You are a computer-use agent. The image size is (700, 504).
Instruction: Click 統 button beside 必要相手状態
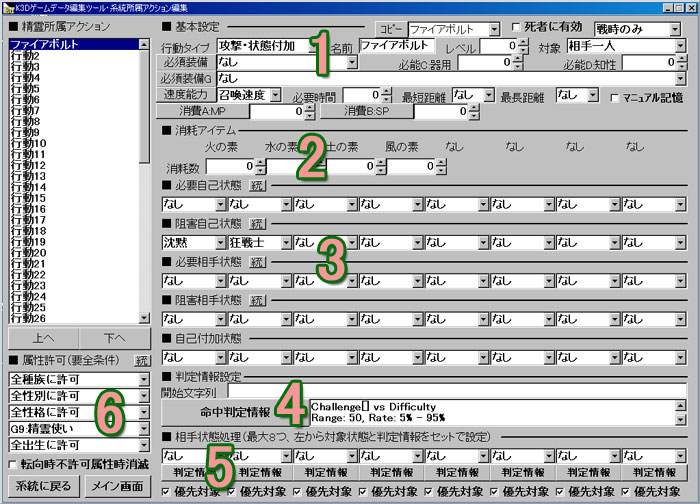tap(257, 262)
